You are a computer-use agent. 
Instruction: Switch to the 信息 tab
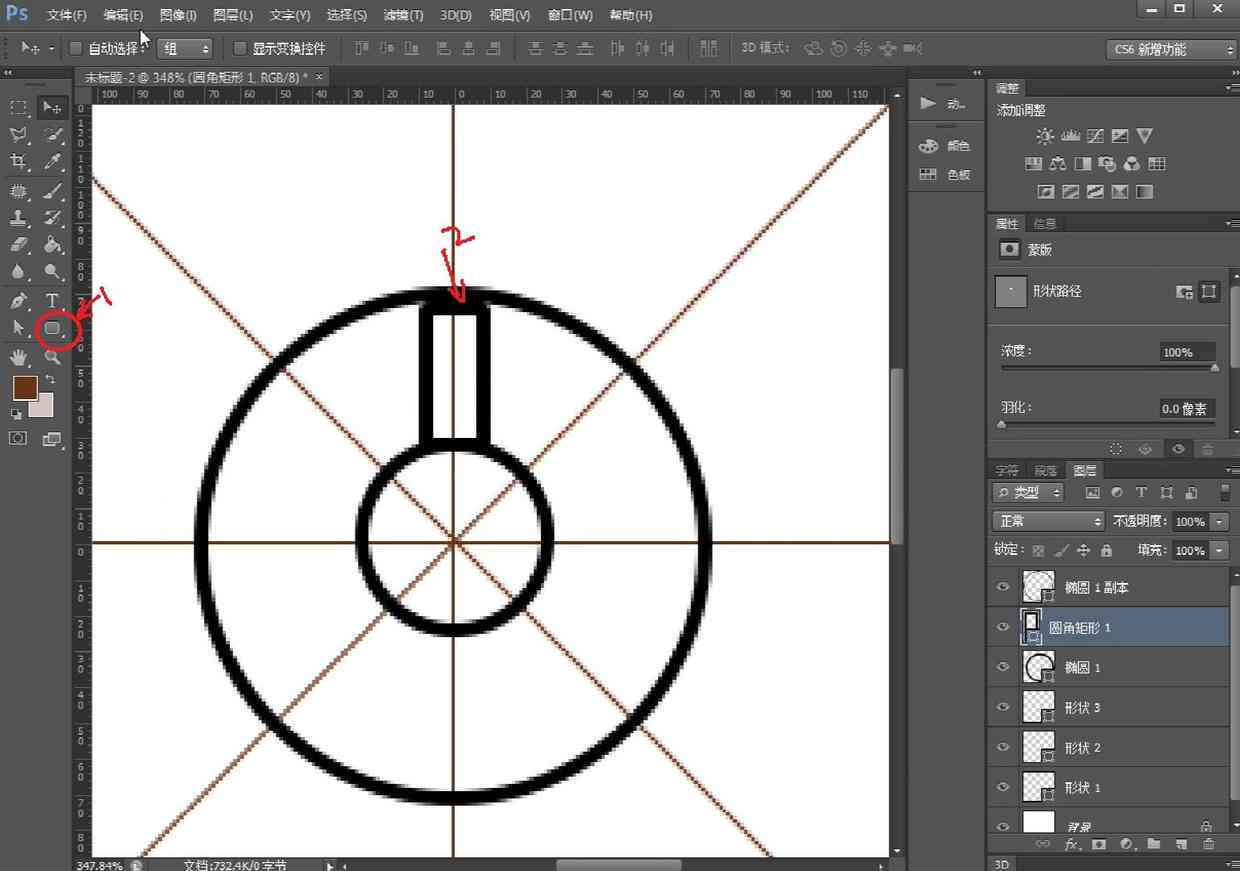click(x=1044, y=223)
